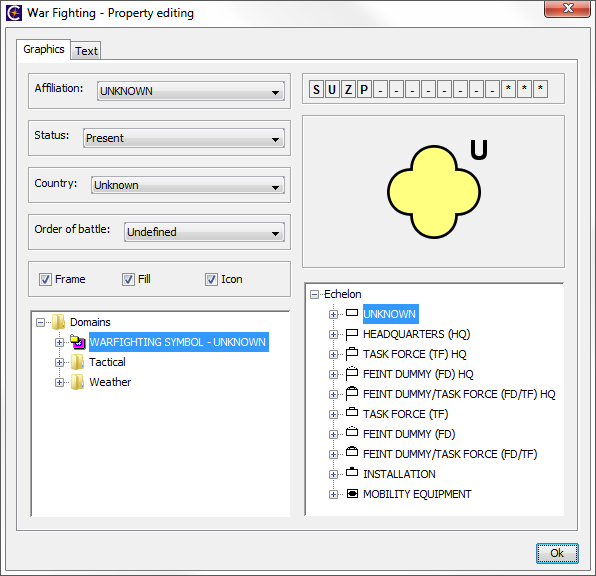Expand the Warfighting Symbol - Unknown node
This screenshot has width=596, height=576.
click(x=59, y=342)
